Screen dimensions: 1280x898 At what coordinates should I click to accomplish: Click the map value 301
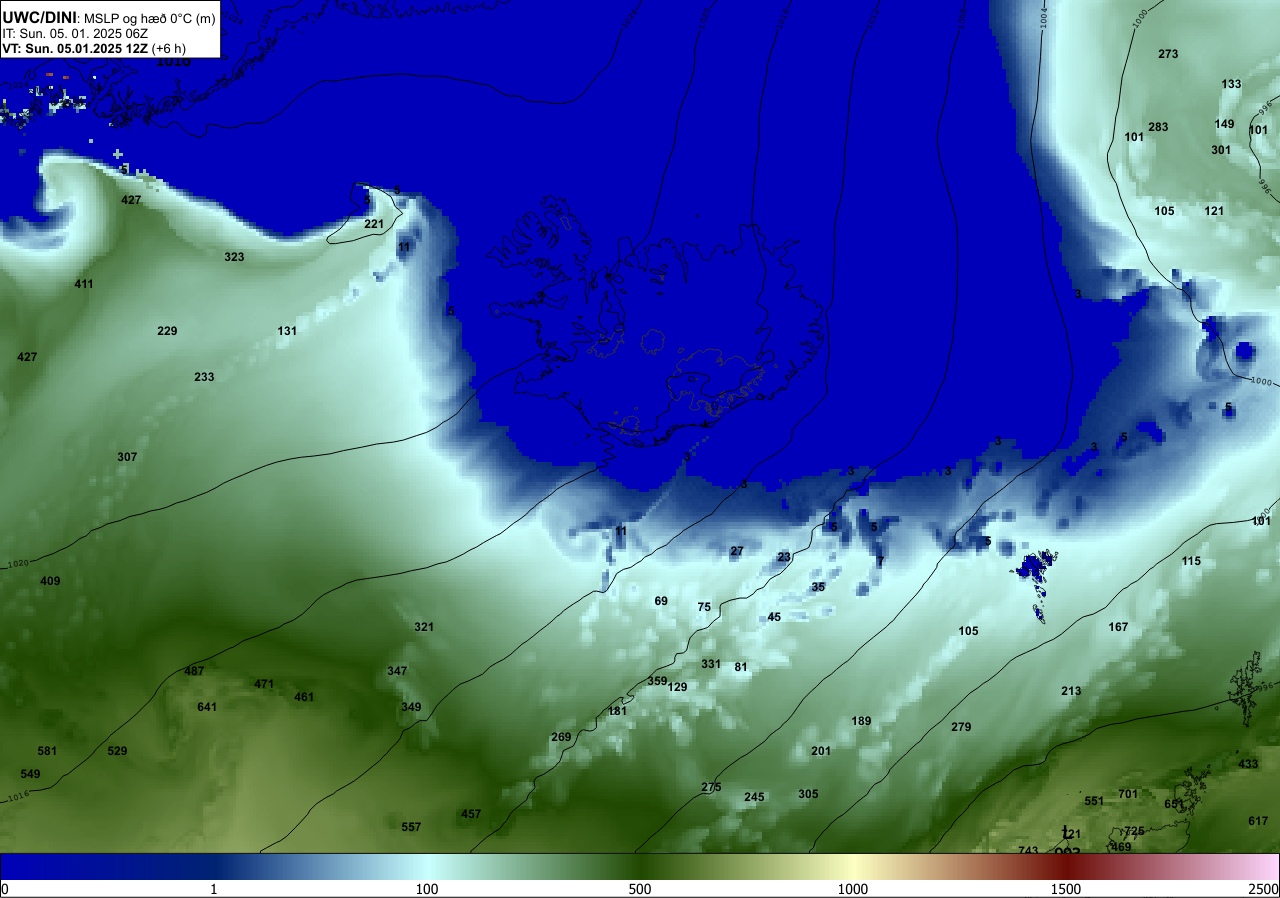point(1221,150)
